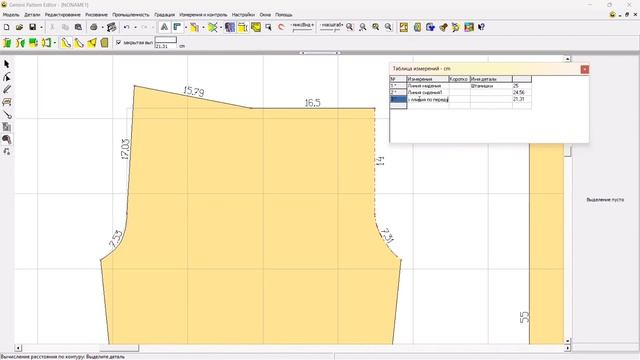Open the 'Настройки' menu
The height and width of the screenshot is (360, 640).
tap(243, 15)
